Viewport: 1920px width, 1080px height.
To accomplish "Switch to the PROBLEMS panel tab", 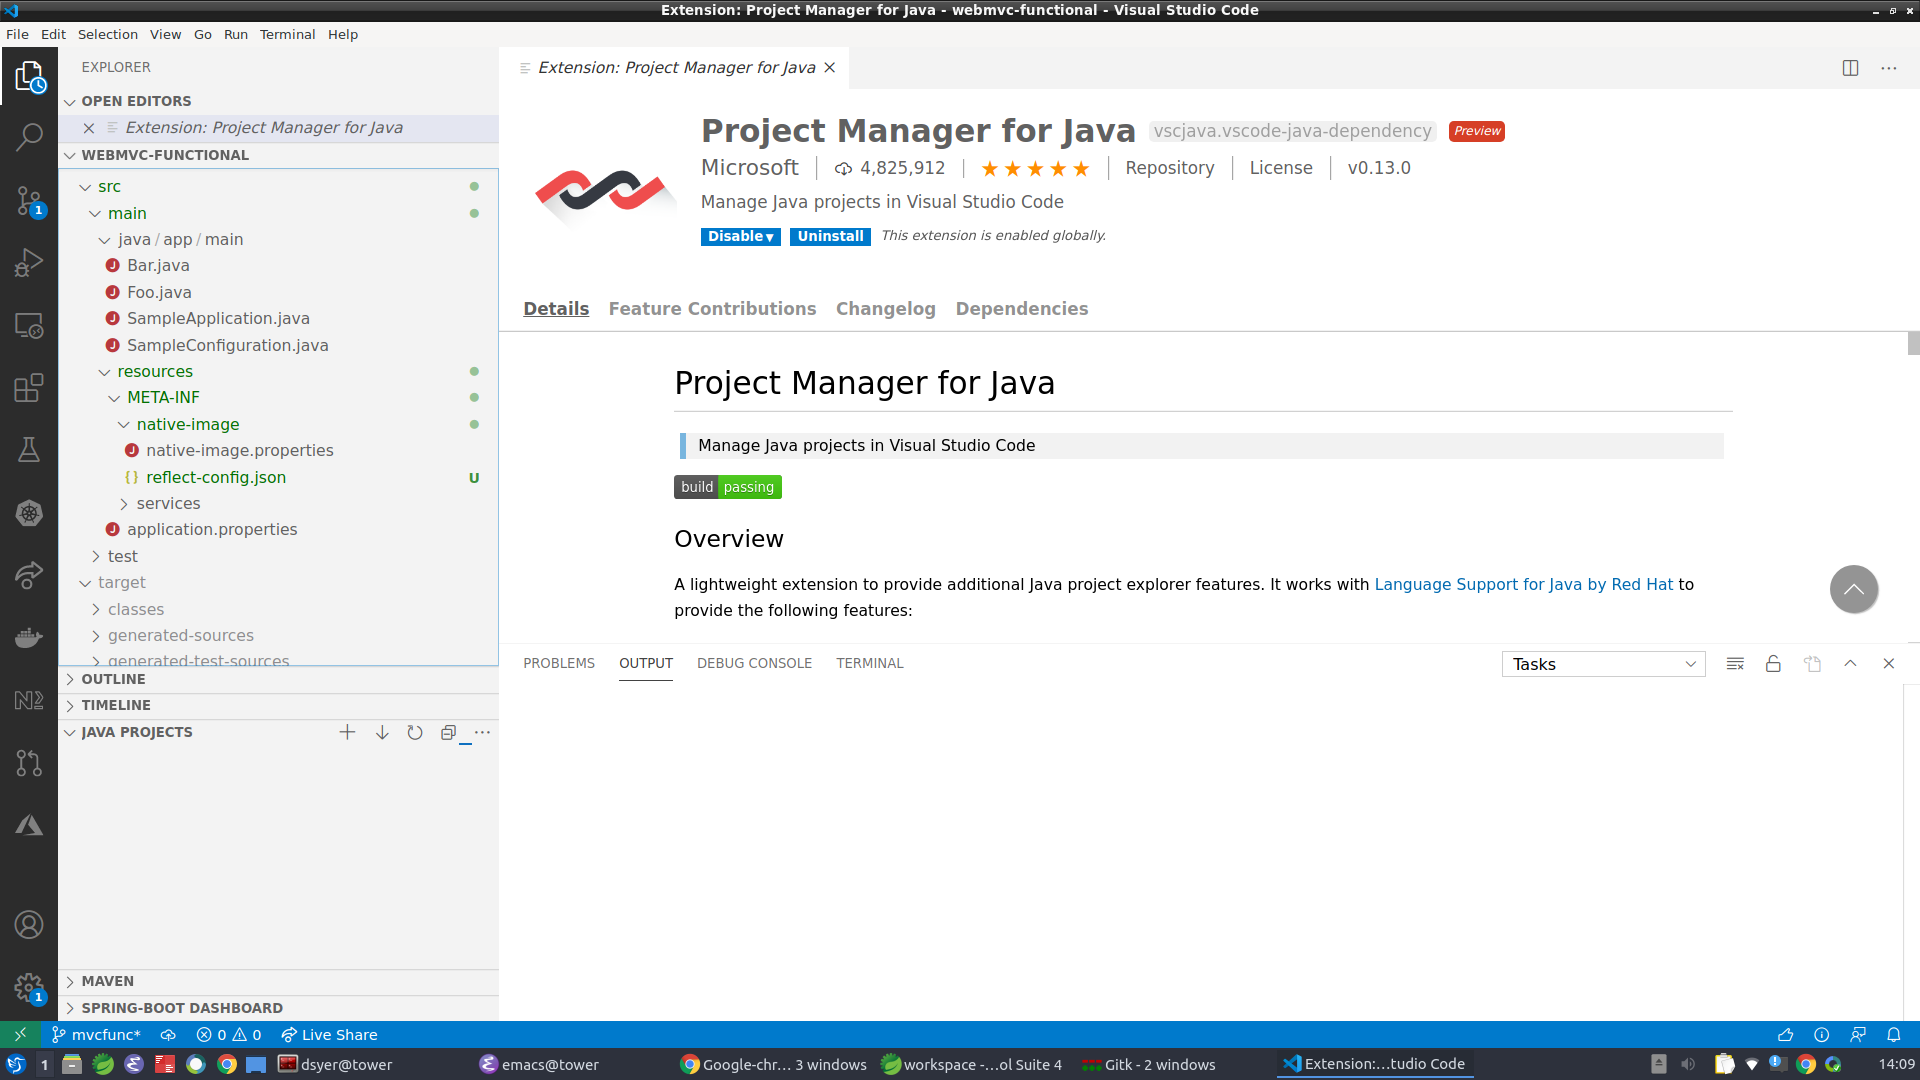I will point(558,664).
